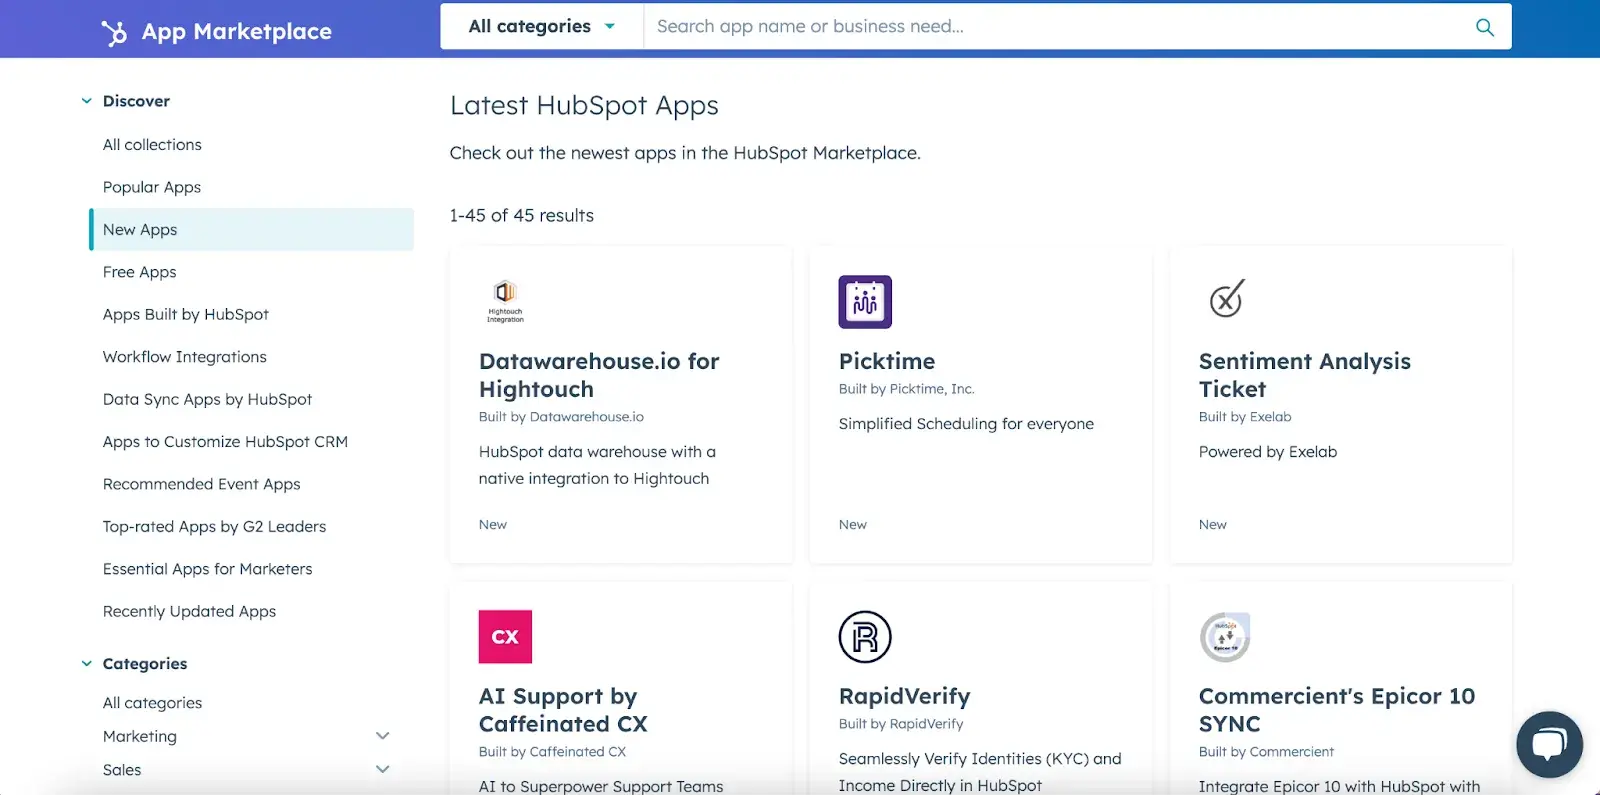Open Recommended Event Apps collection
Image resolution: width=1600 pixels, height=795 pixels.
pos(202,485)
